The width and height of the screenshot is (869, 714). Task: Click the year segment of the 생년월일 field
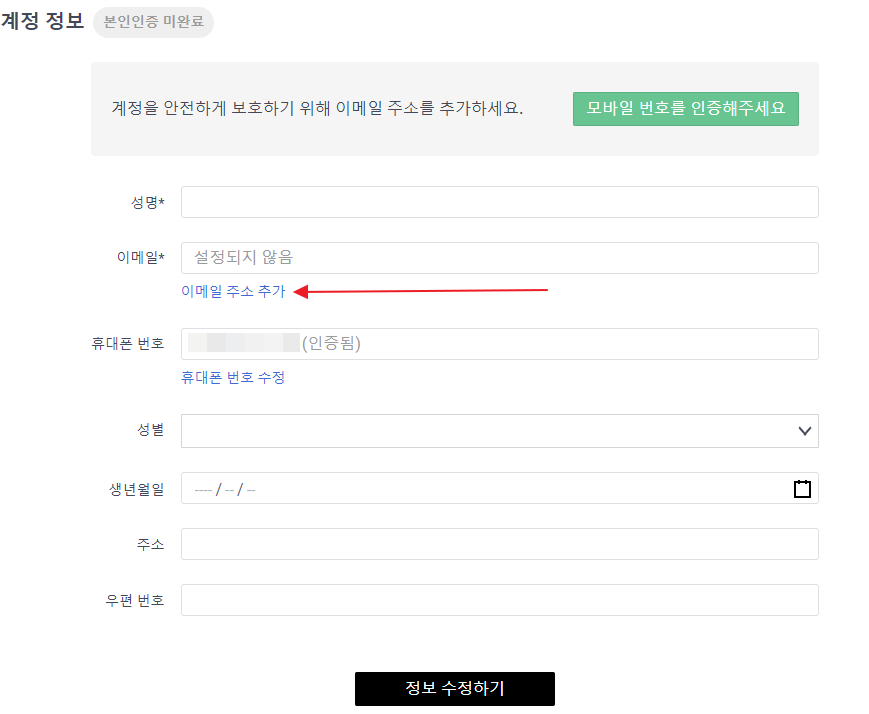point(203,489)
